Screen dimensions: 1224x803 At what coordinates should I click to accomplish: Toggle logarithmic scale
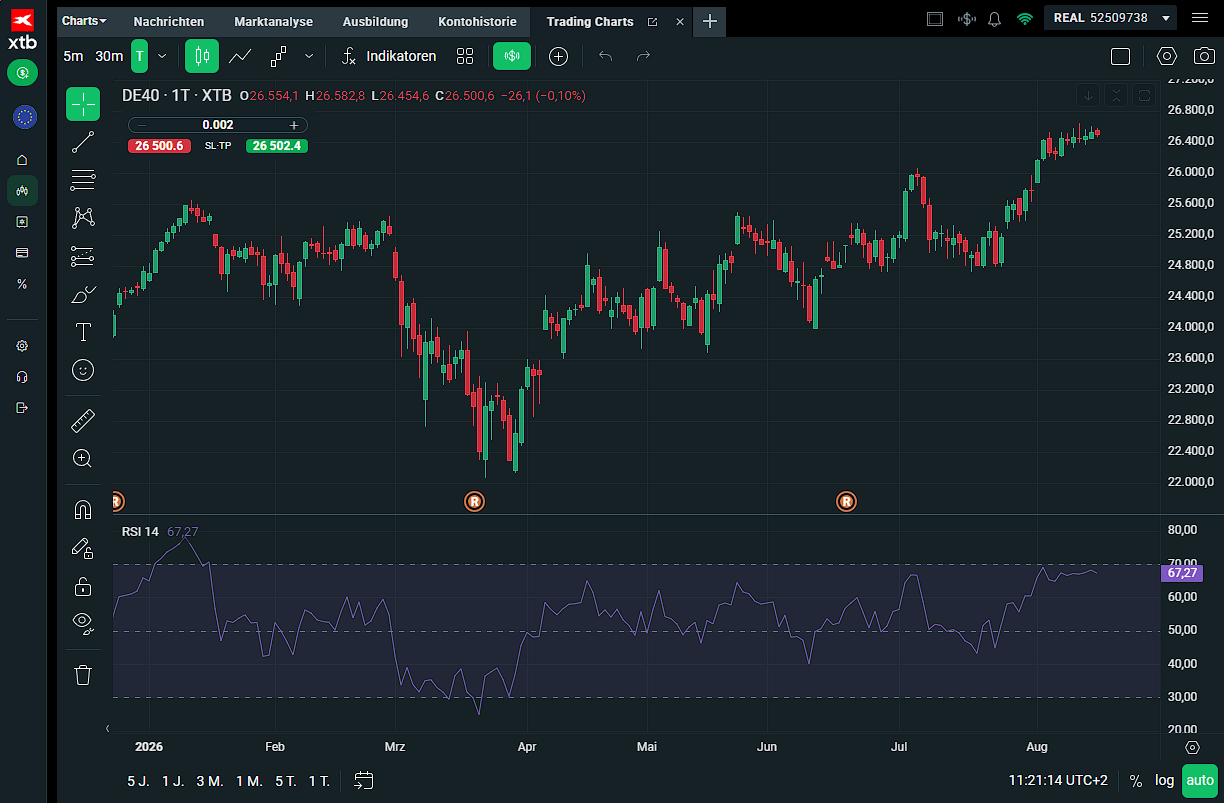pyautogui.click(x=1164, y=781)
